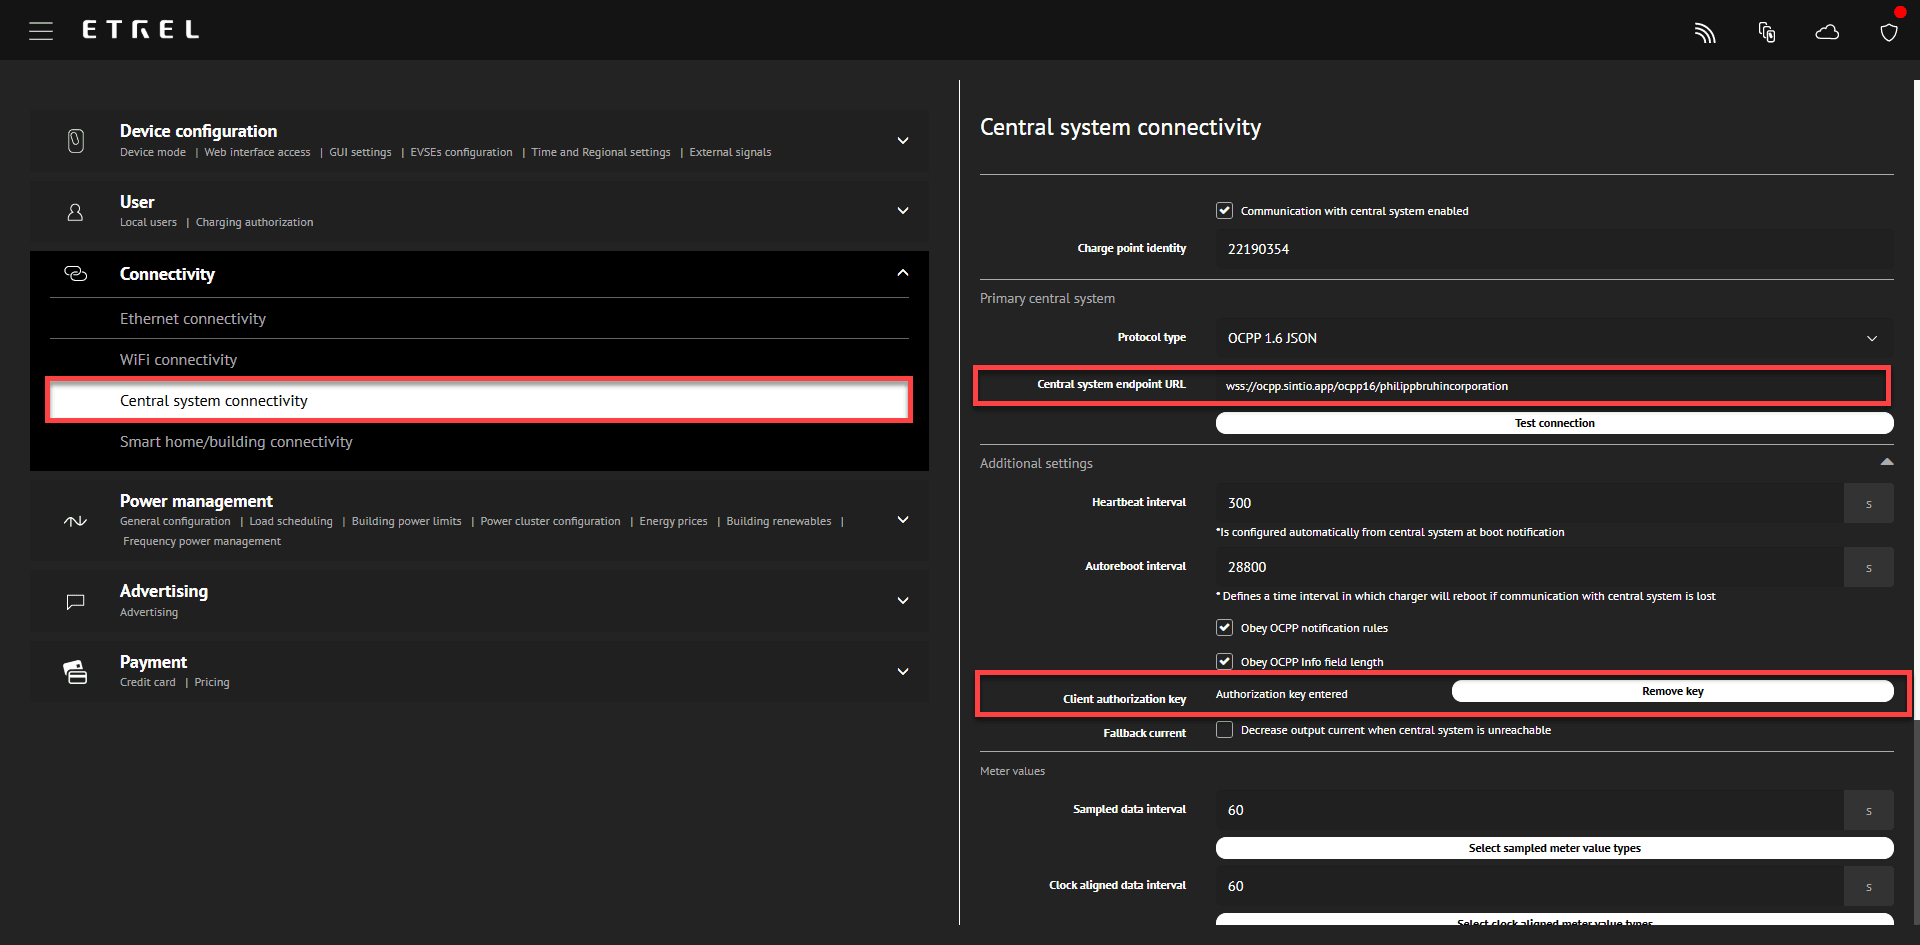Image resolution: width=1920 pixels, height=945 pixels.
Task: Click the Power management waveform icon
Action: point(75,521)
